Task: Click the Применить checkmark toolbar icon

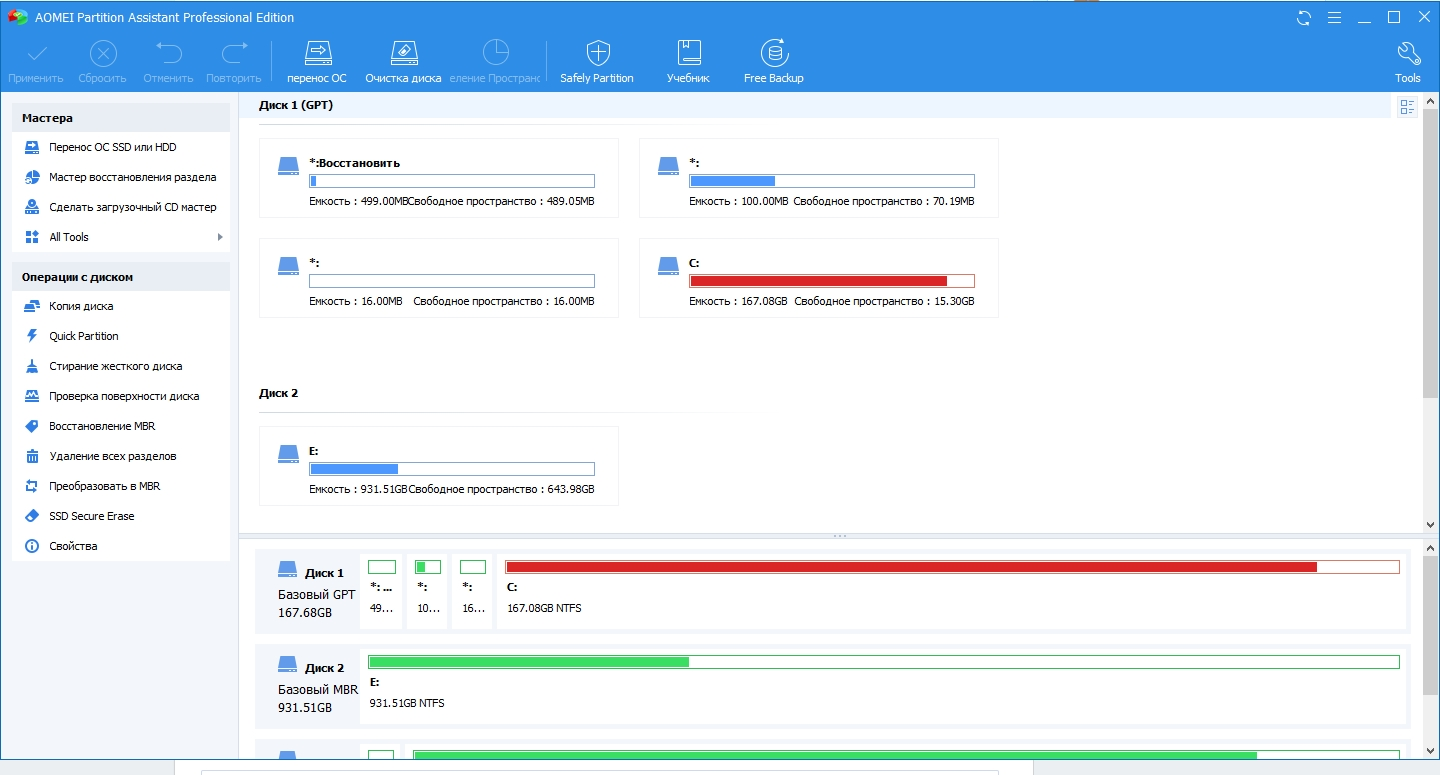Action: tap(36, 54)
